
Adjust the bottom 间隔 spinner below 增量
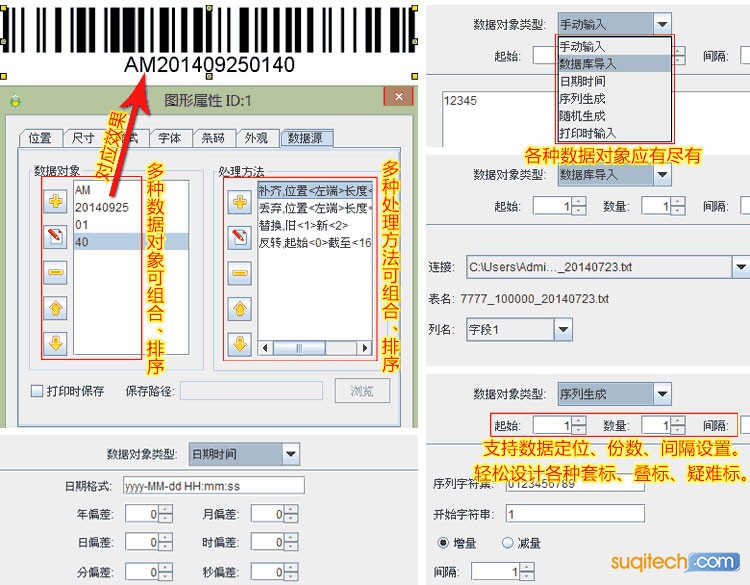(x=527, y=571)
